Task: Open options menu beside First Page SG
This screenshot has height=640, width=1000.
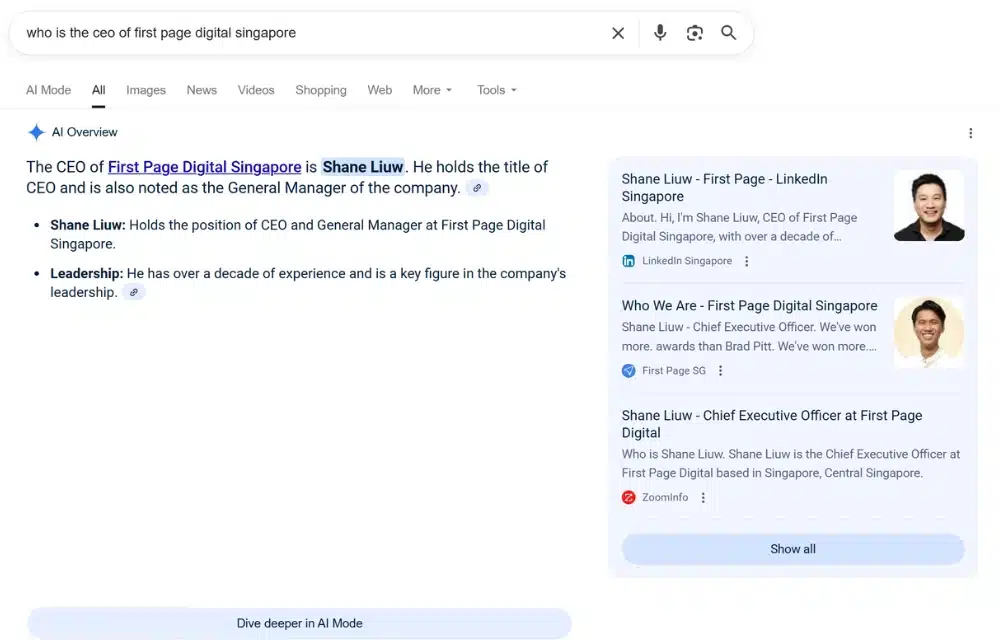Action: 720,370
